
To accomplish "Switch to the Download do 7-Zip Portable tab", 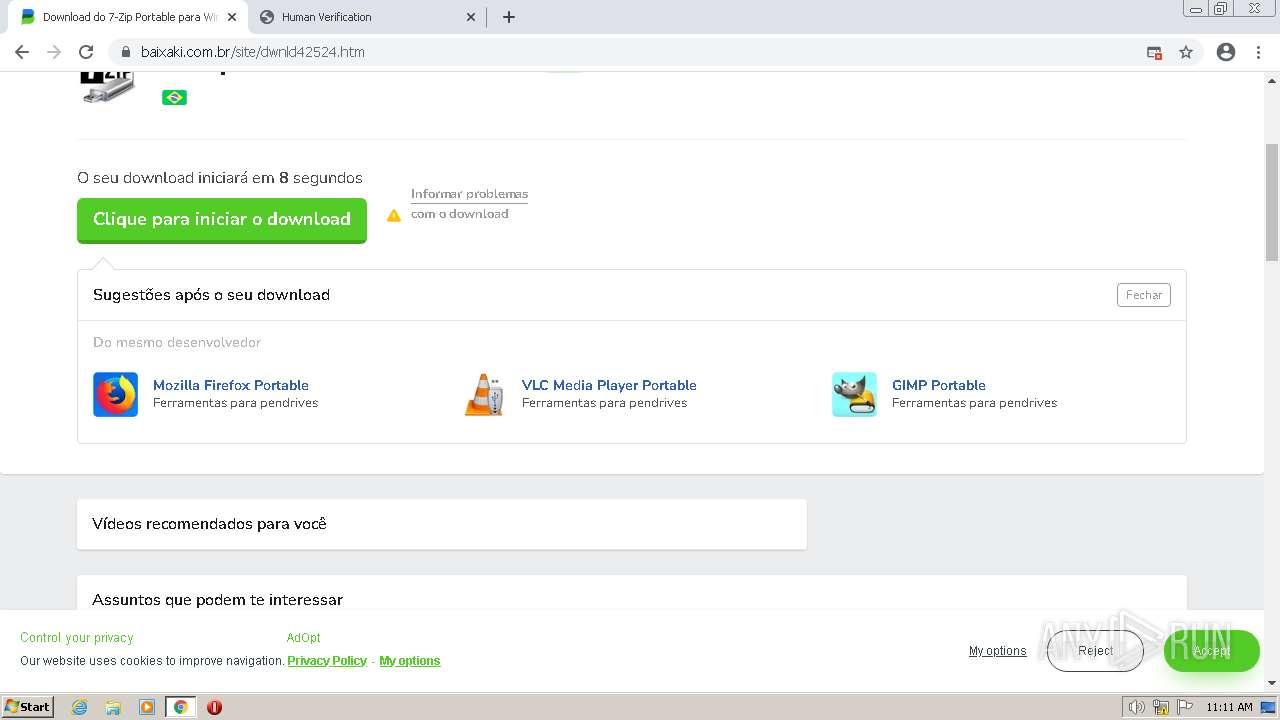I will click(x=127, y=17).
